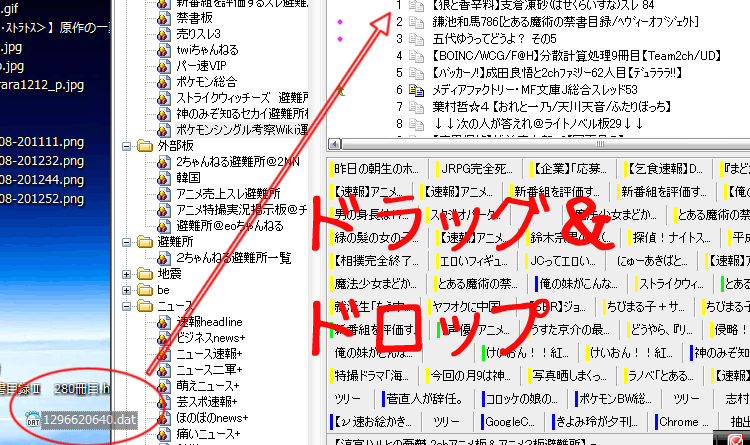
Task: Switch to the Chrome ... tab
Action: (x=683, y=422)
